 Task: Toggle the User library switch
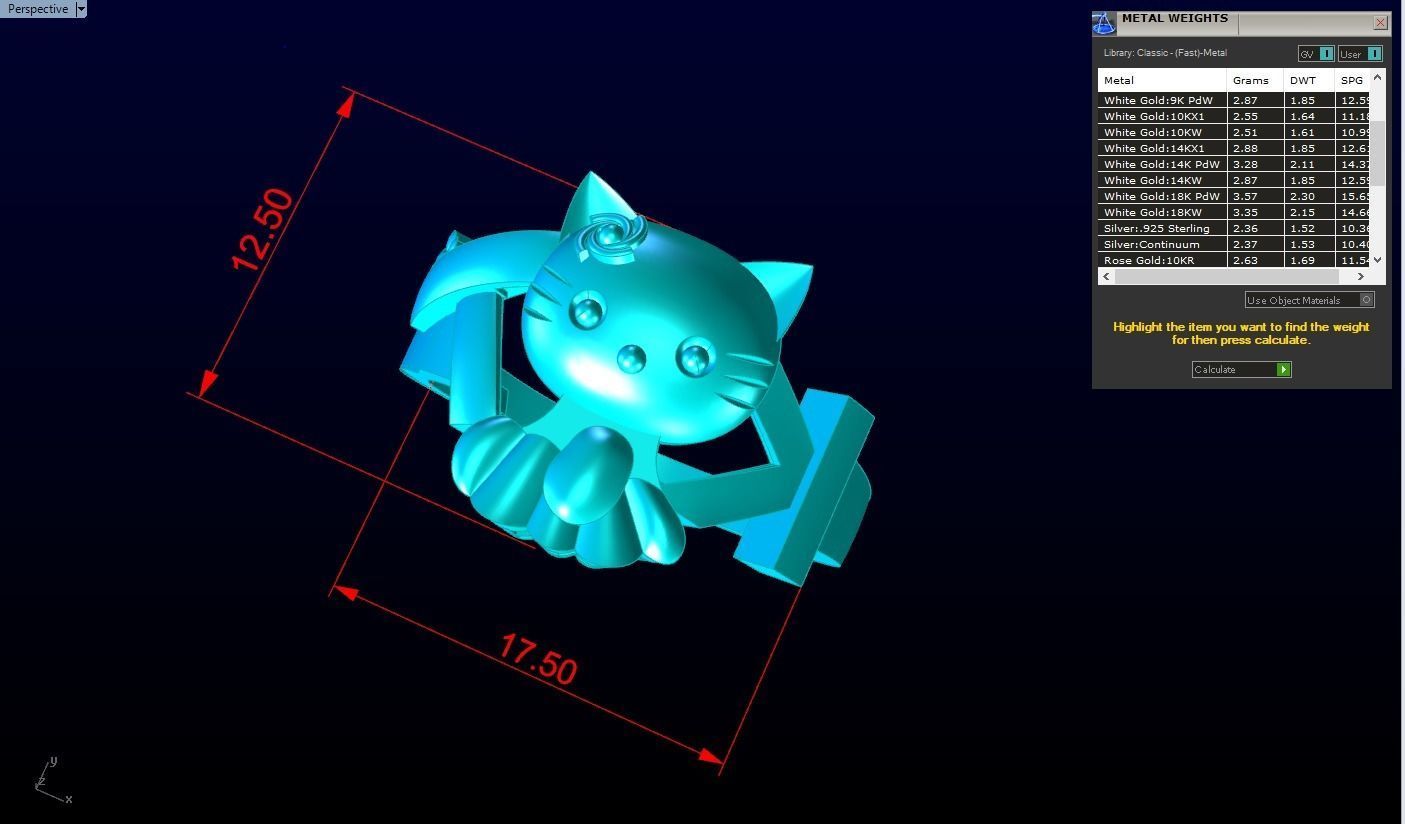coord(1360,54)
